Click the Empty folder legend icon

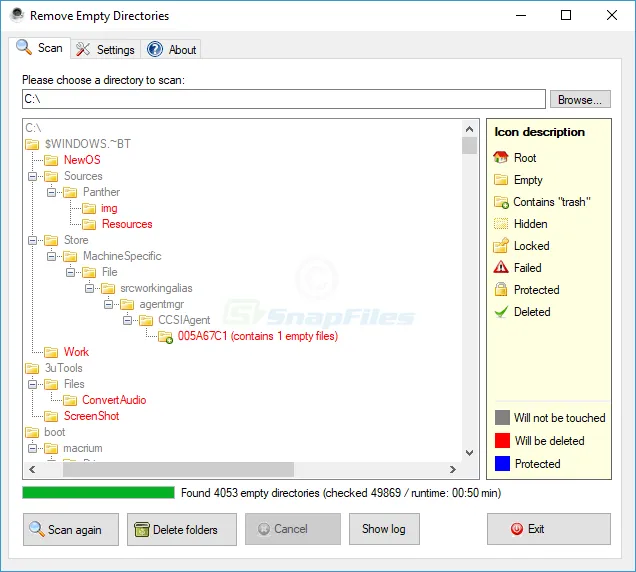(501, 179)
